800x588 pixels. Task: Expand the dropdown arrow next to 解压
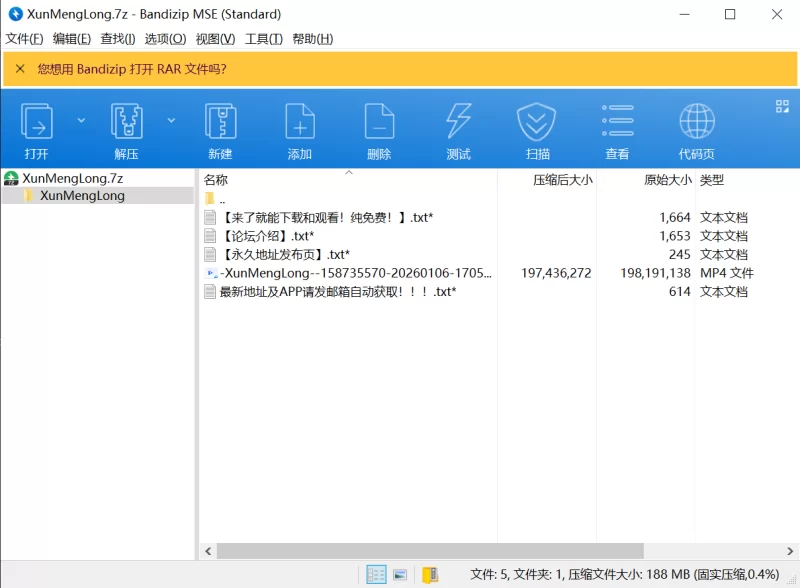click(x=171, y=120)
